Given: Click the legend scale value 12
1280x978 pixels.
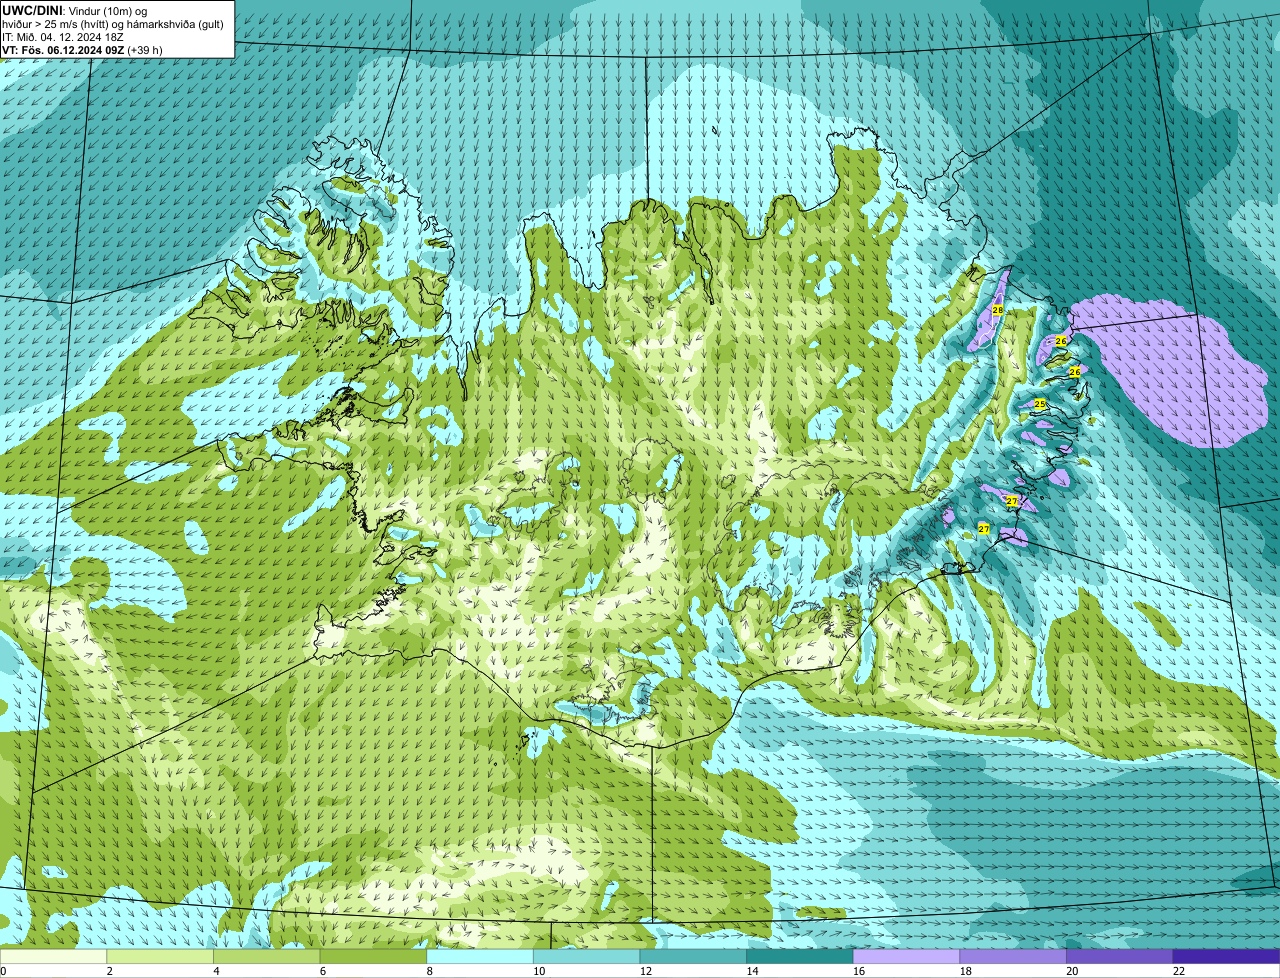Looking at the screenshot, I should (645, 971).
